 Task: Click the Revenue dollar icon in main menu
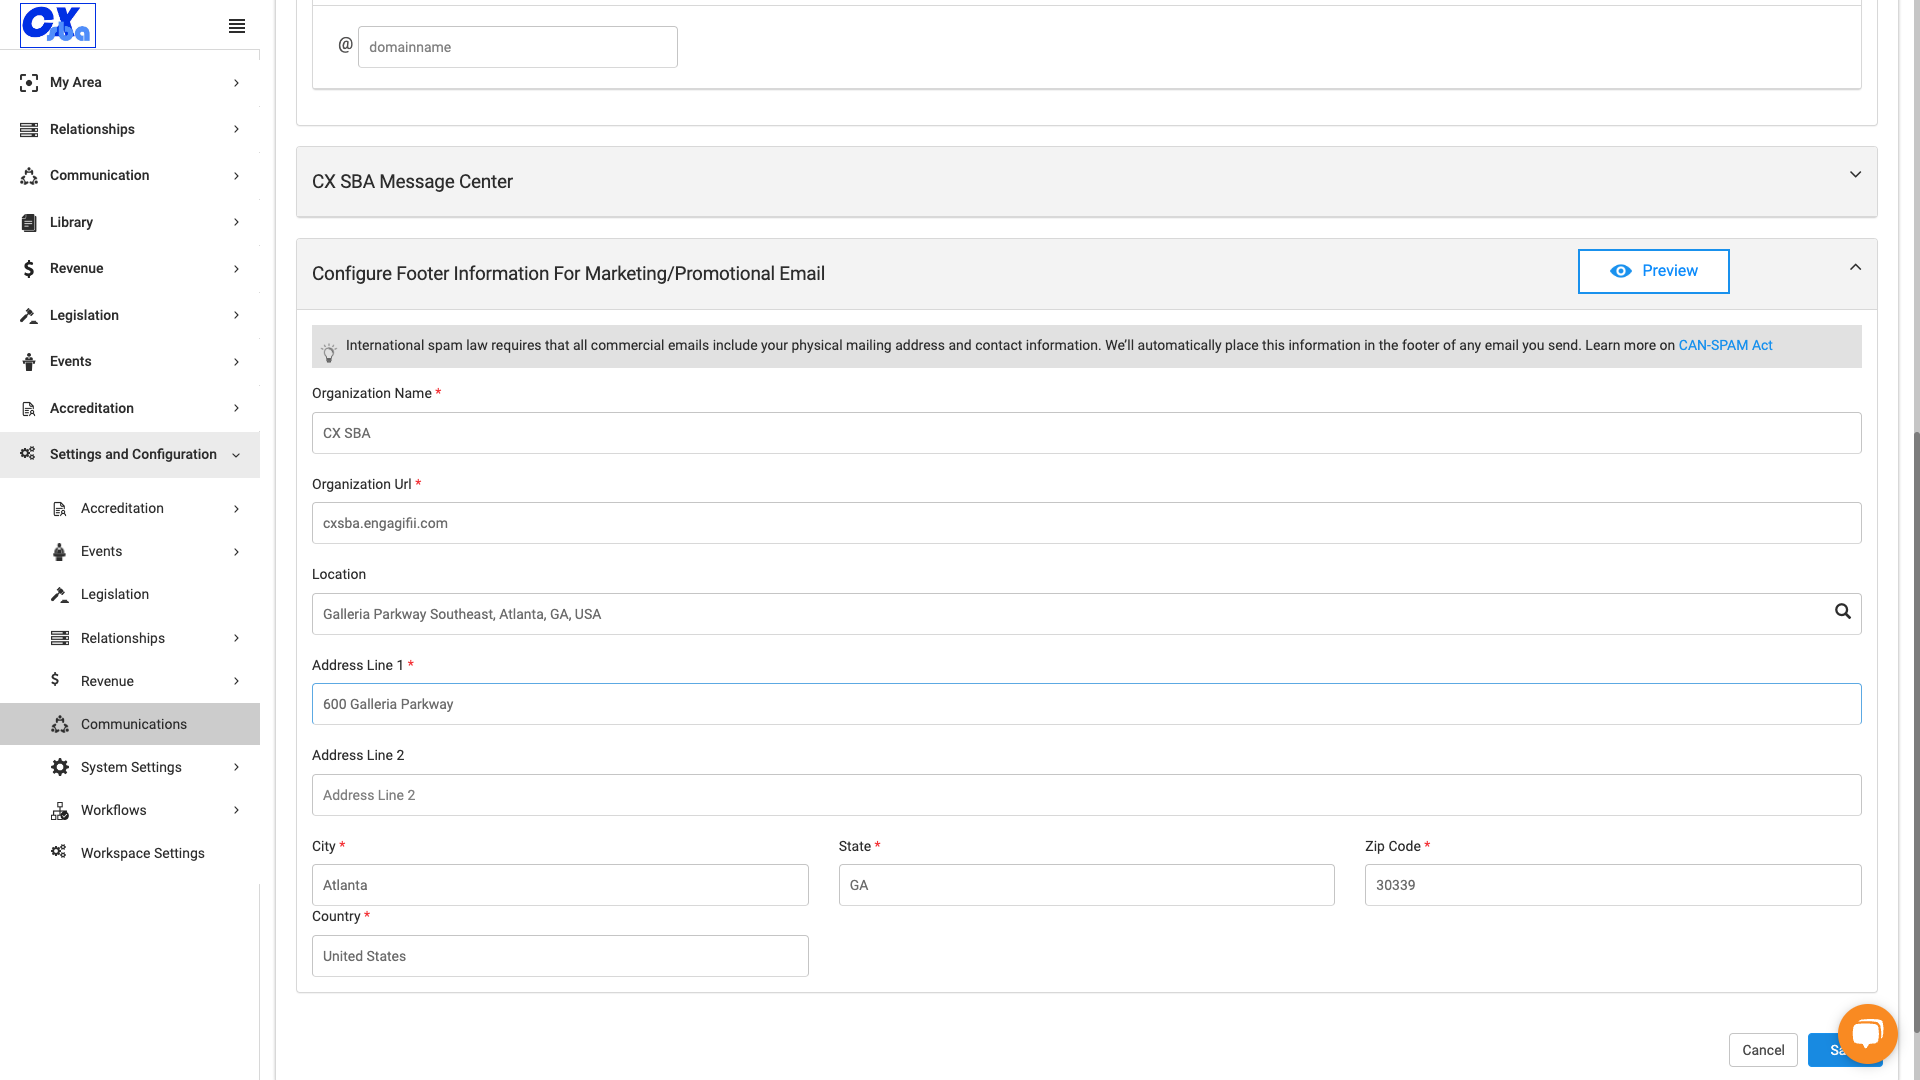point(29,269)
